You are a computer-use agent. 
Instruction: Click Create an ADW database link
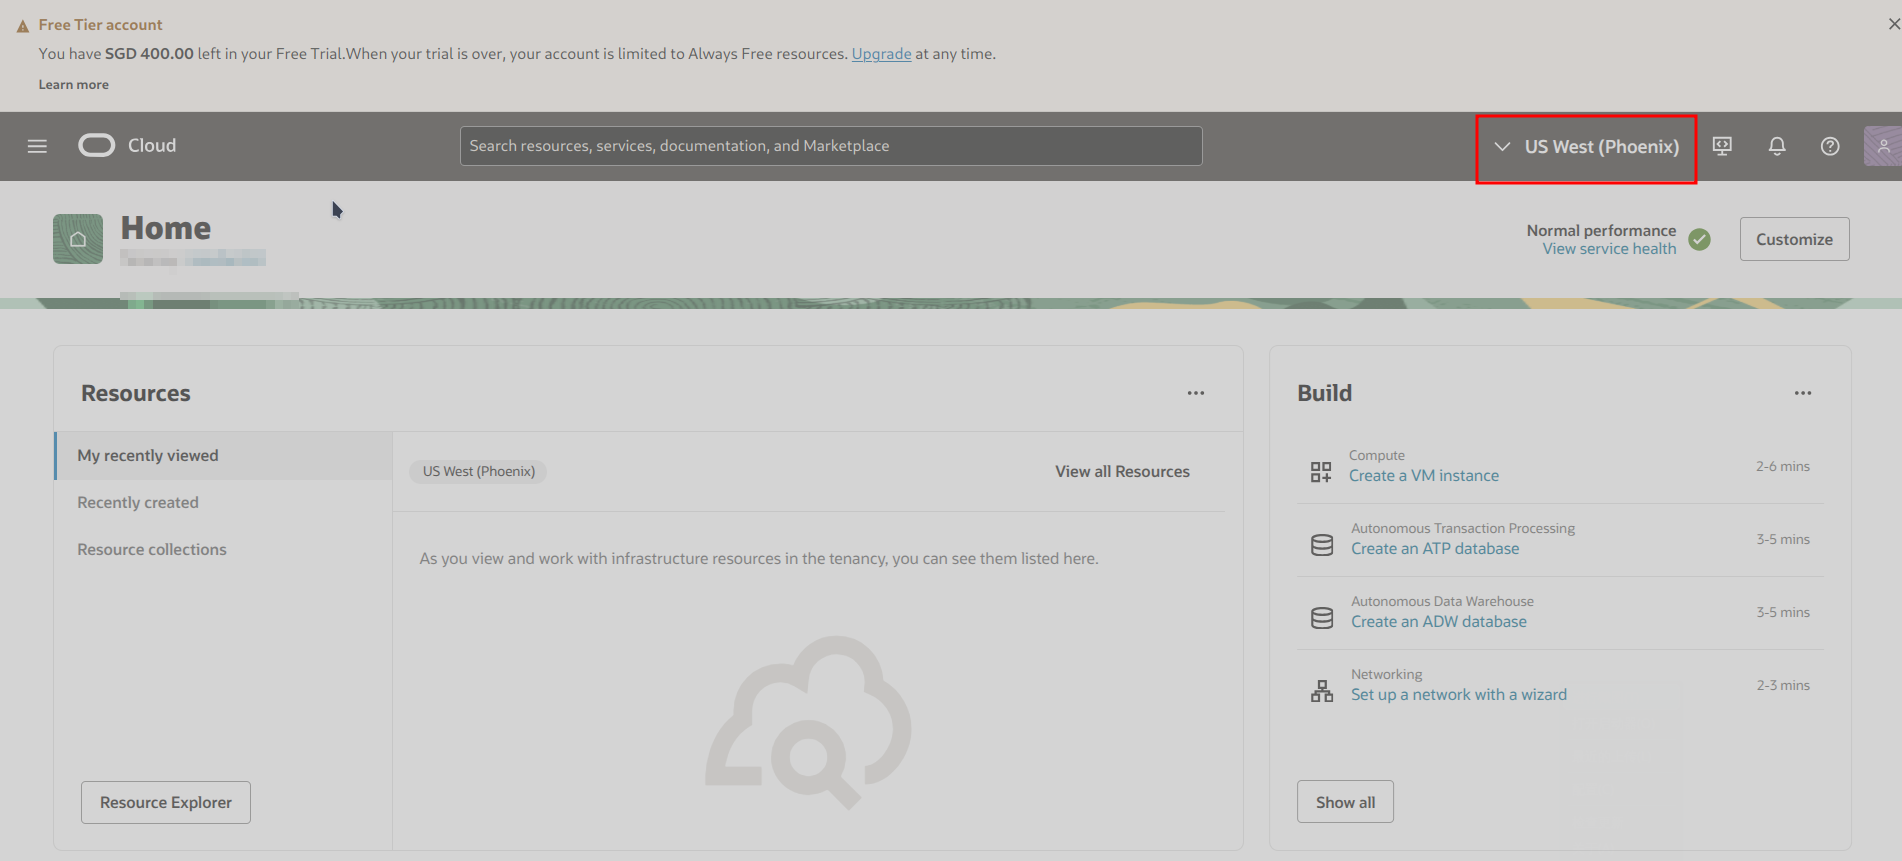(1439, 622)
